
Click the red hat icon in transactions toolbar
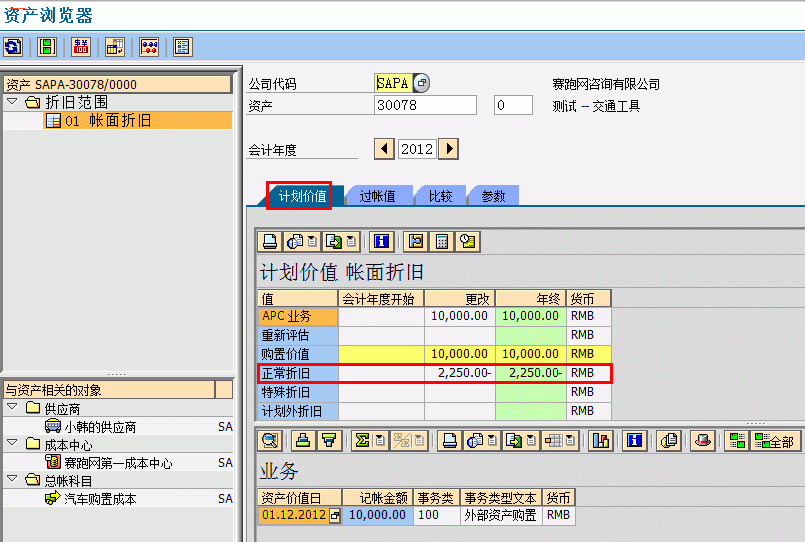click(x=702, y=440)
